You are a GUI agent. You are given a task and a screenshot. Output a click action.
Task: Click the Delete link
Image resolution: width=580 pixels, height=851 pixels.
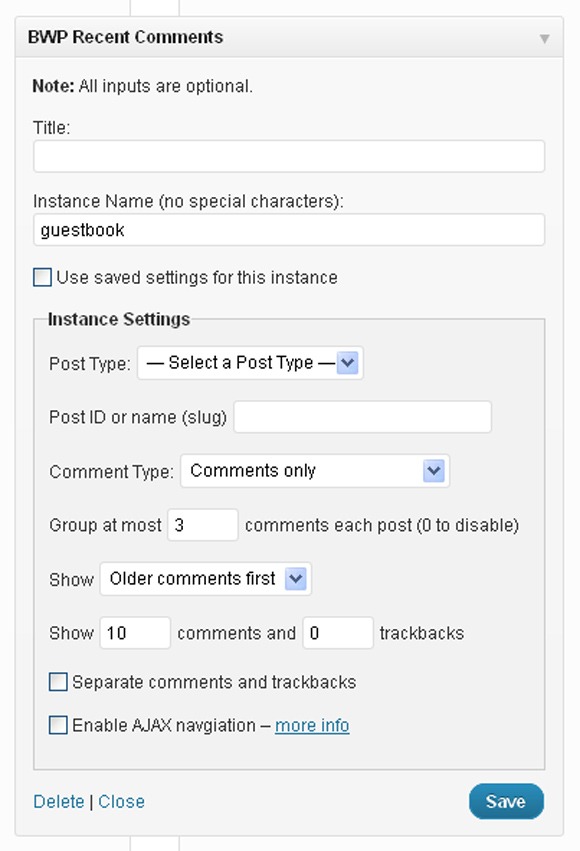click(x=59, y=801)
